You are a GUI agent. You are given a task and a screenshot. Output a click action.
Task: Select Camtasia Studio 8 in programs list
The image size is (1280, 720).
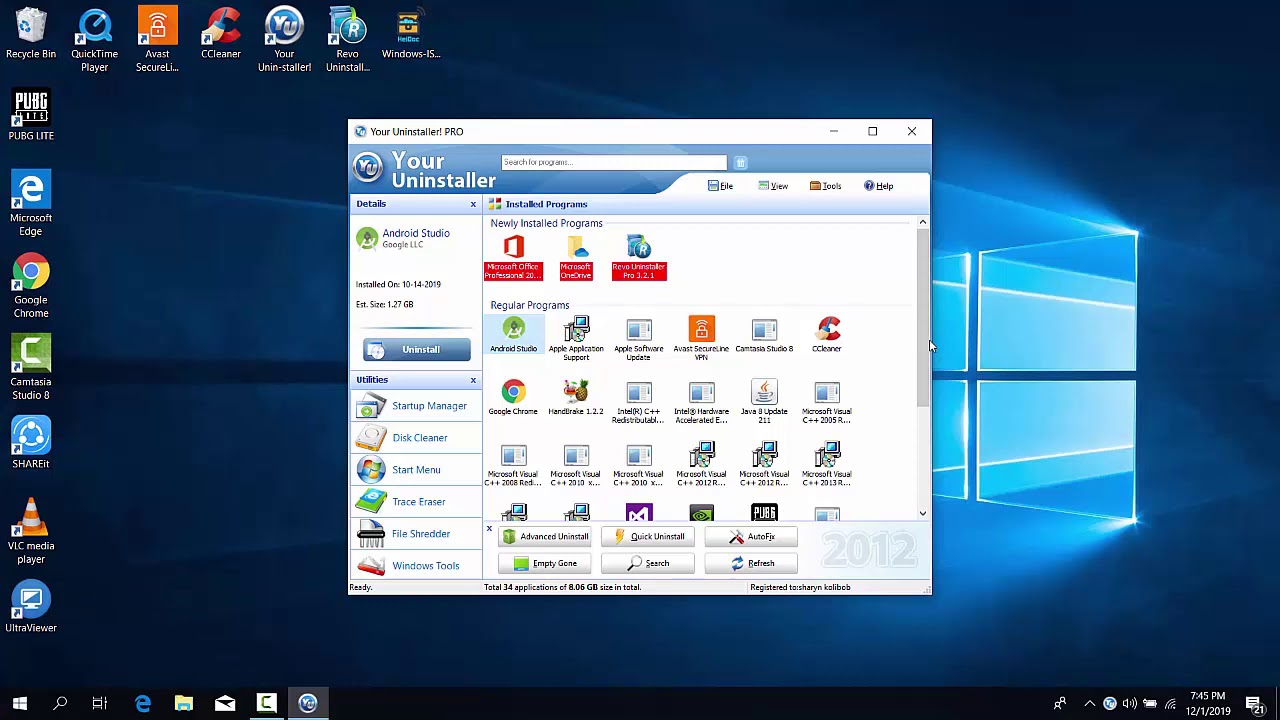point(764,335)
